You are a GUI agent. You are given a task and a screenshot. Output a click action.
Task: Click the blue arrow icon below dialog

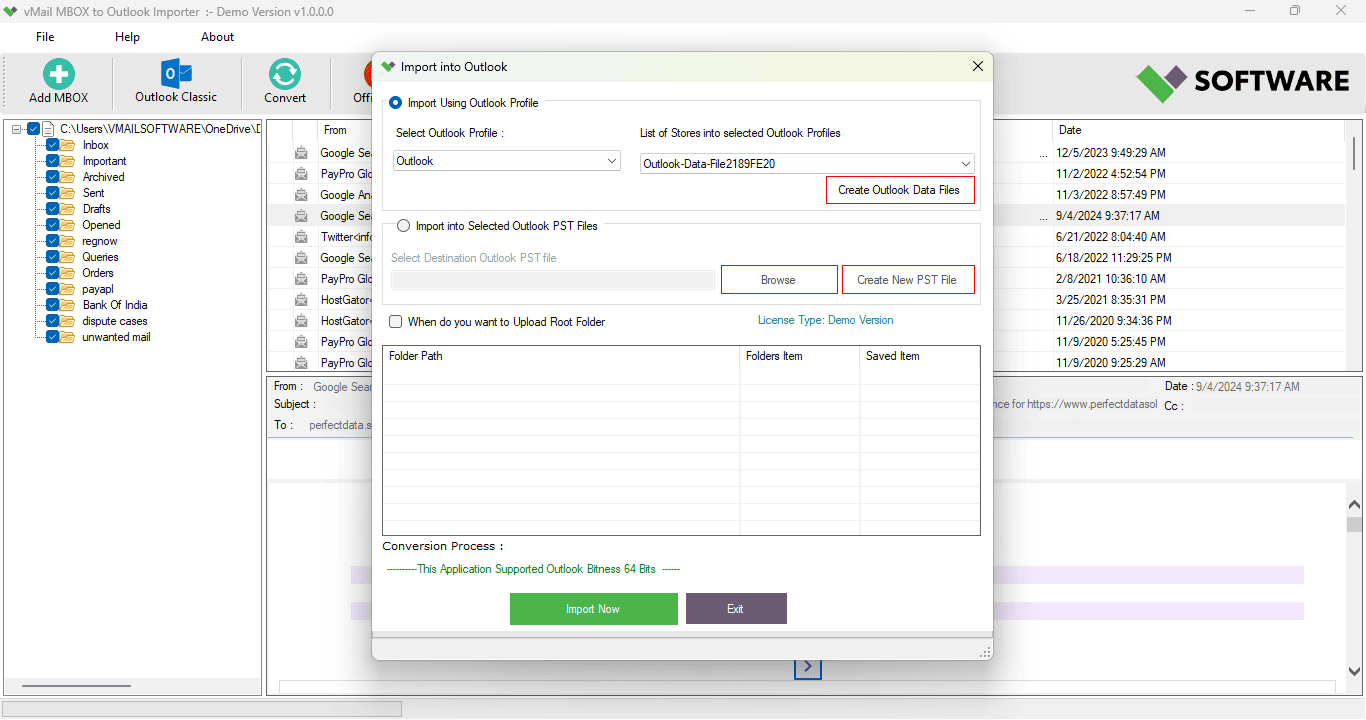pyautogui.click(x=808, y=667)
